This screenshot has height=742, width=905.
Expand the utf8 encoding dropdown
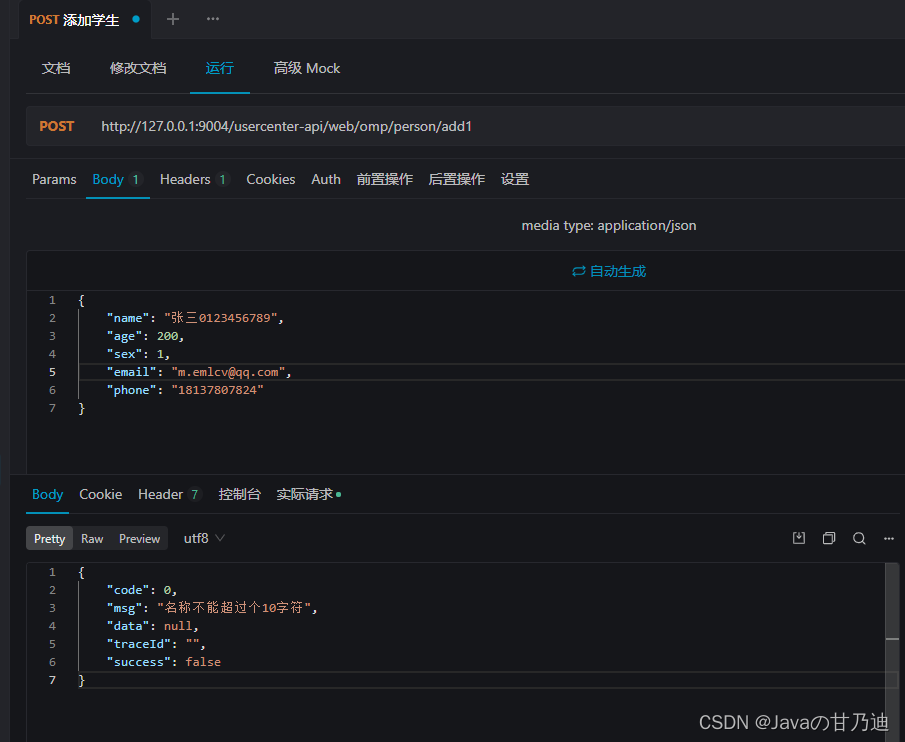(204, 538)
